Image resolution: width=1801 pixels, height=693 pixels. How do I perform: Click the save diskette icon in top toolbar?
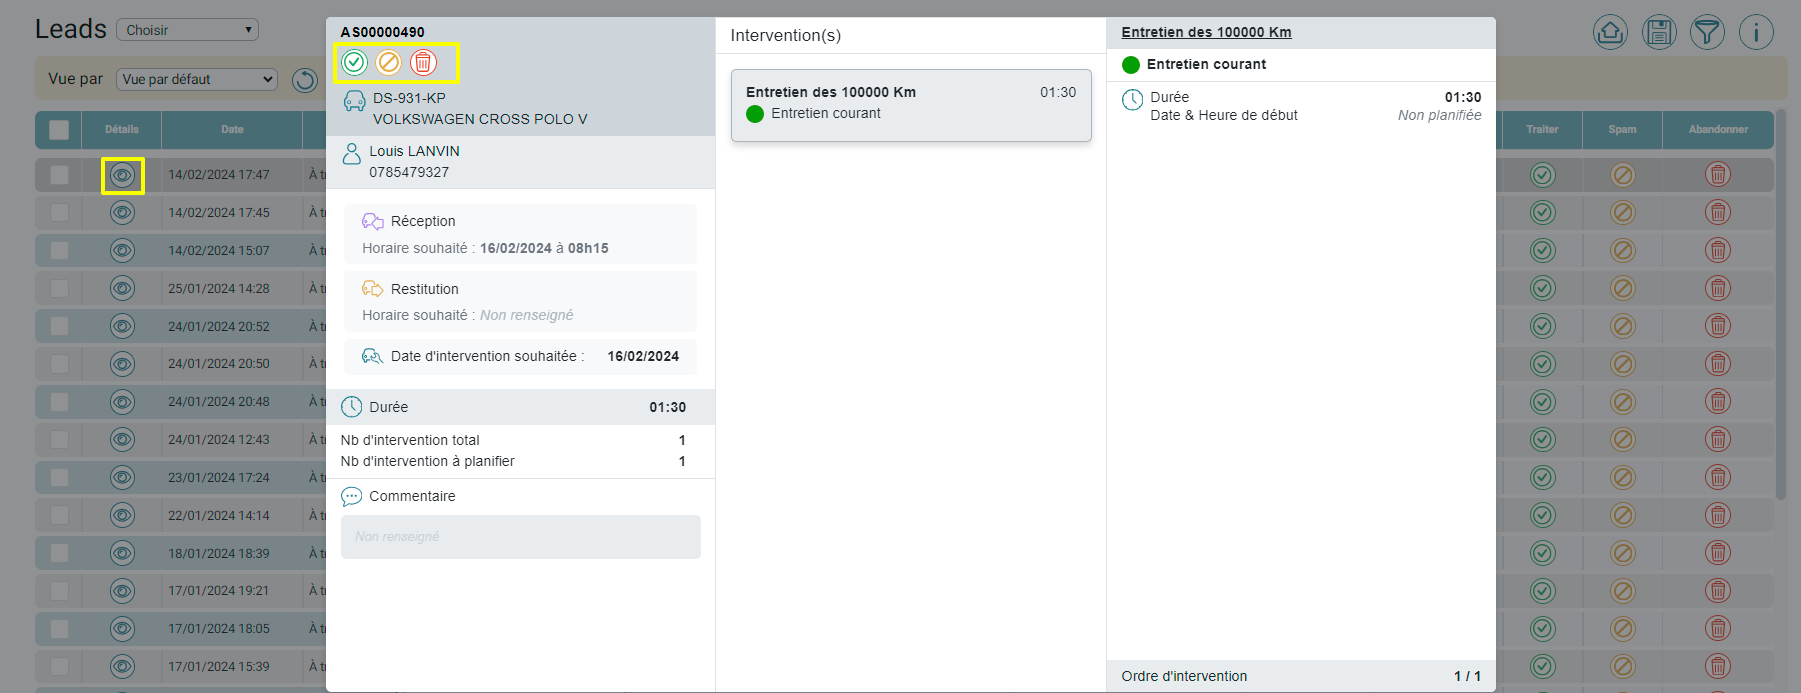1659,32
